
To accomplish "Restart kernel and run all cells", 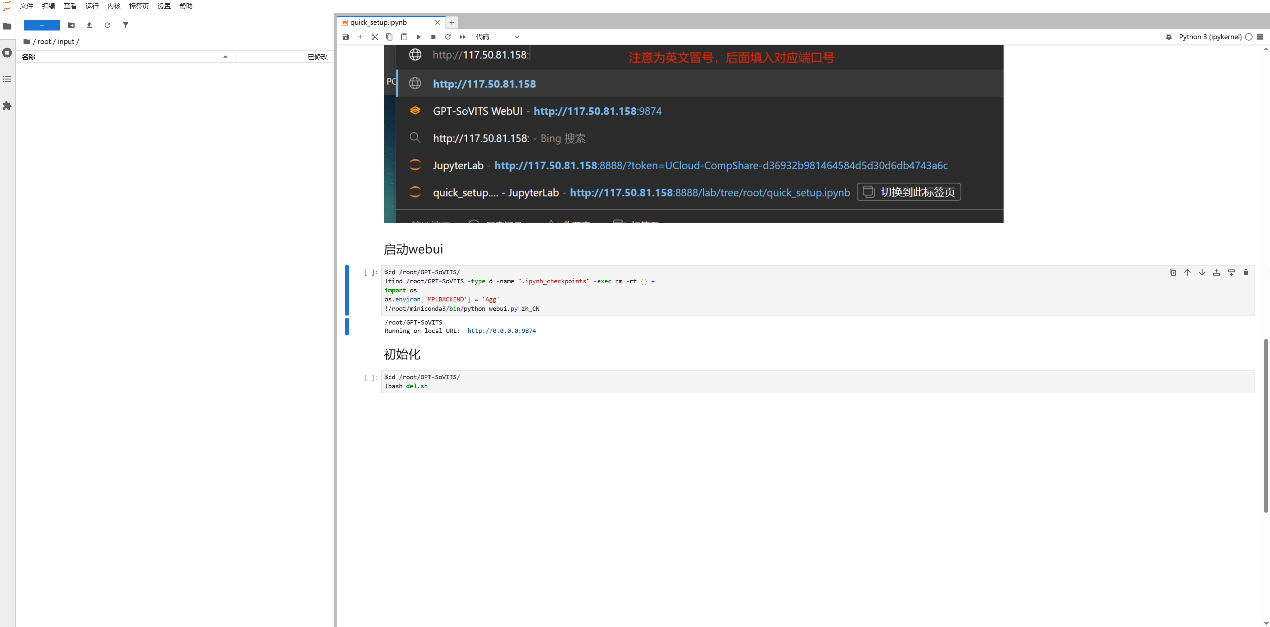I will click(x=462, y=37).
